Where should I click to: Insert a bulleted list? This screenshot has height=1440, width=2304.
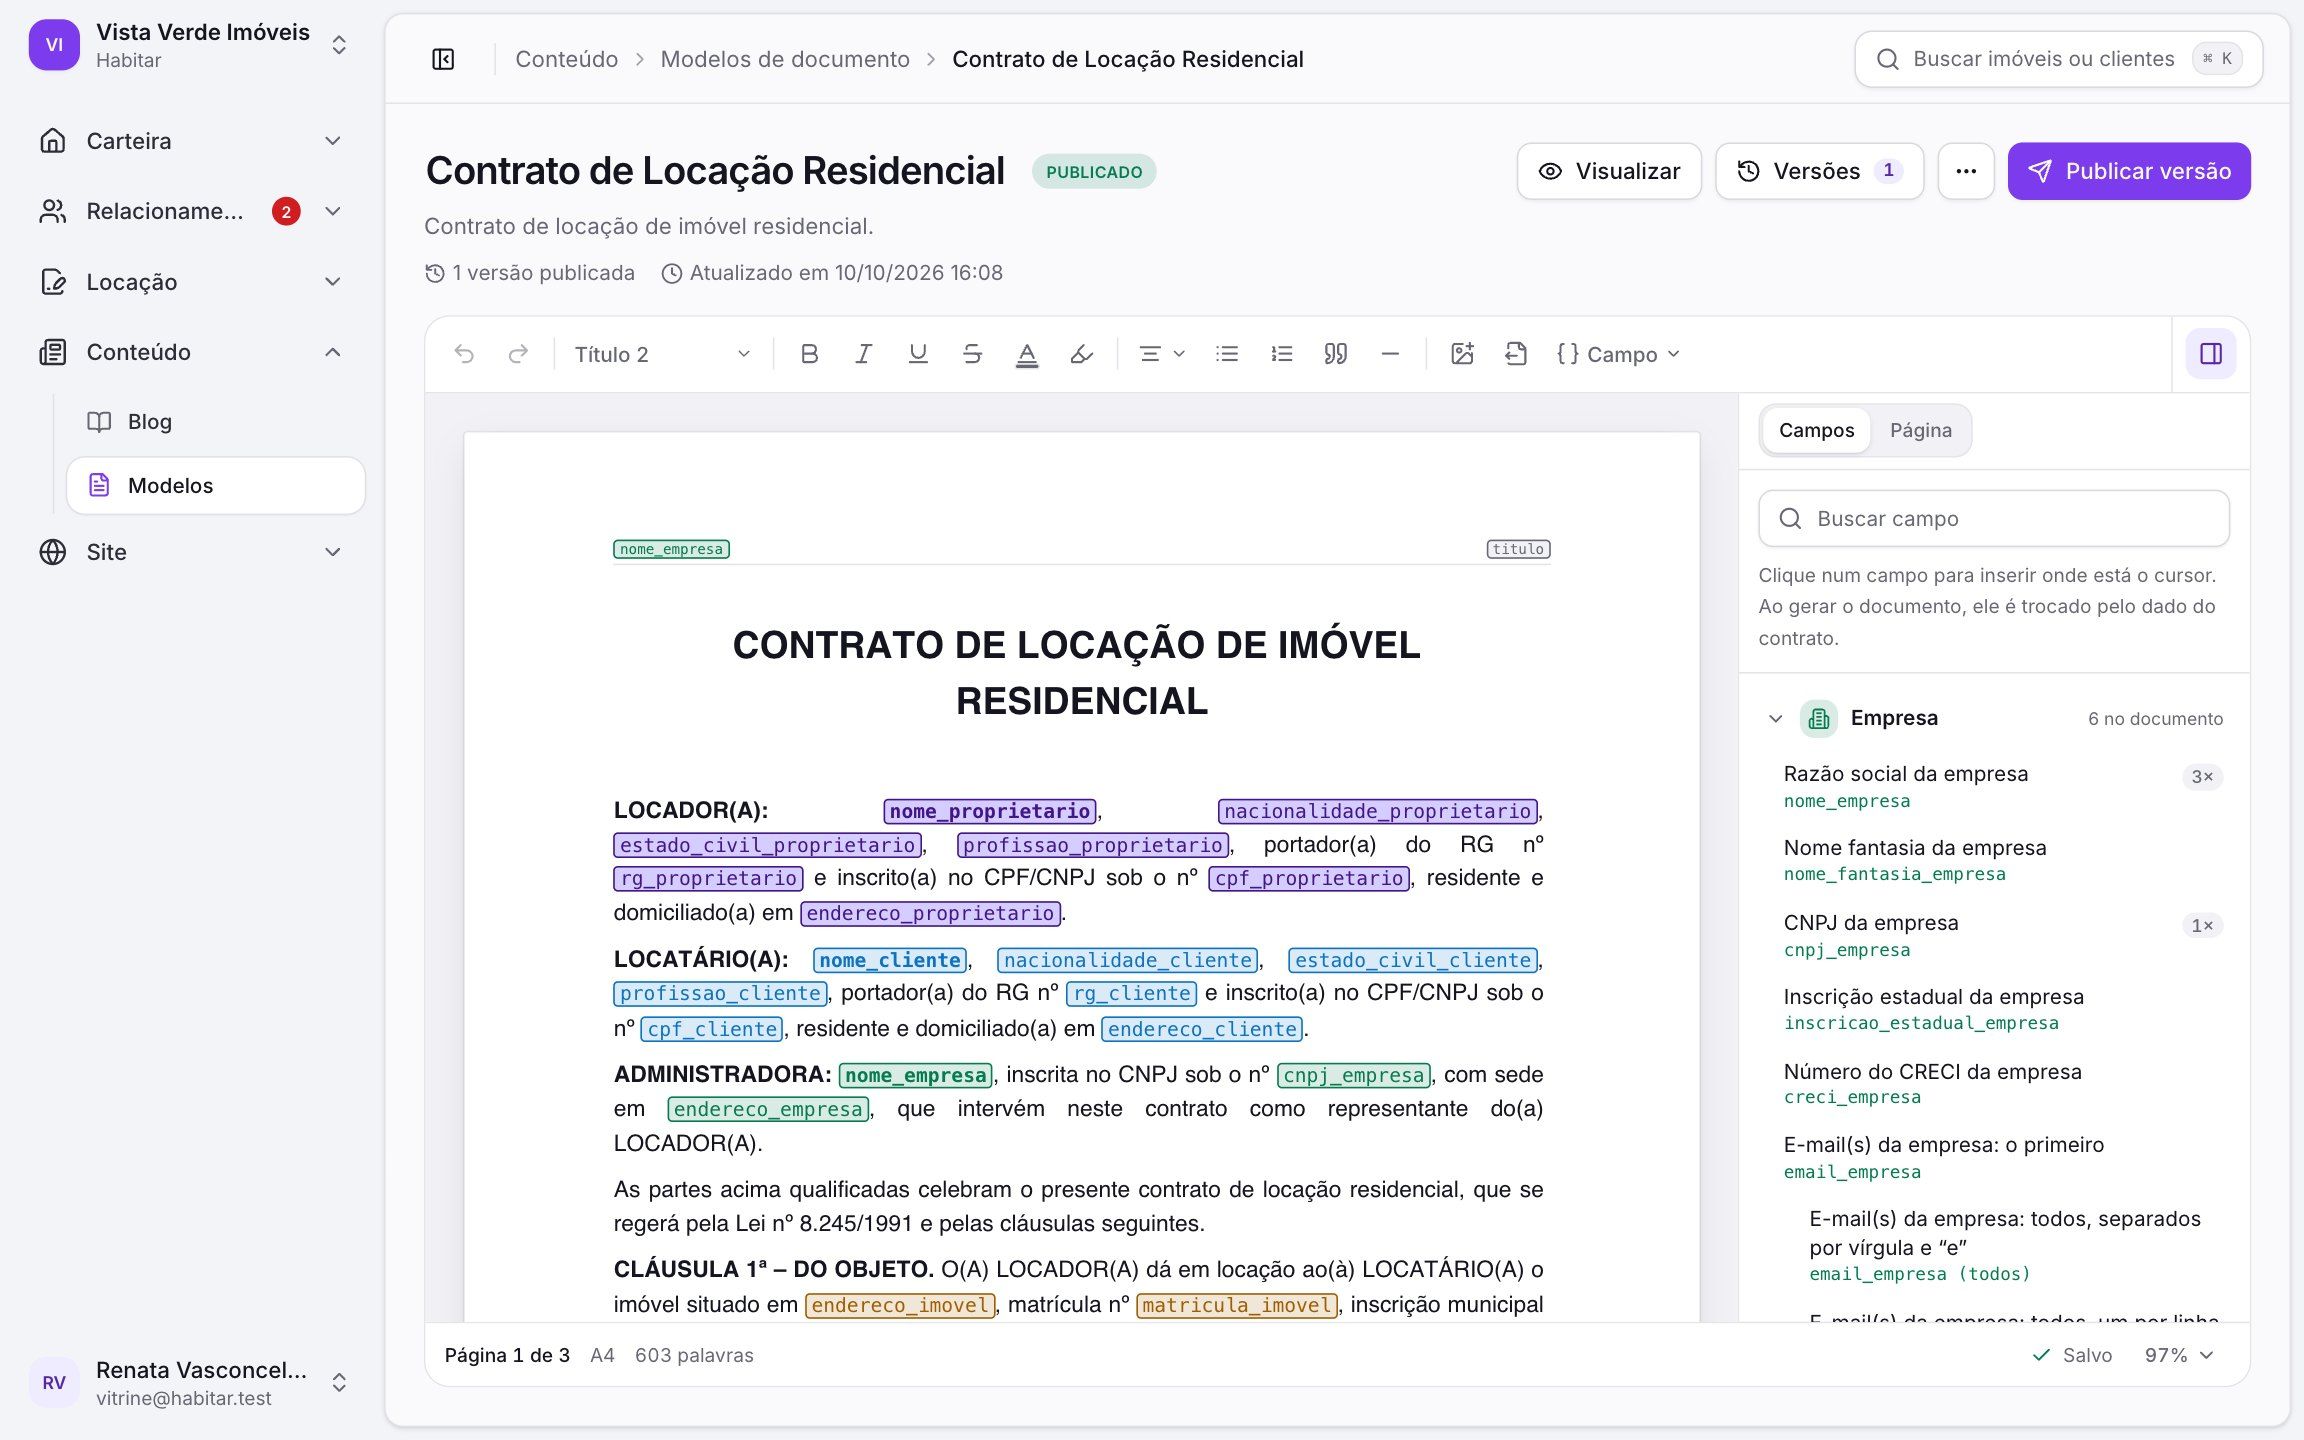pos(1227,354)
